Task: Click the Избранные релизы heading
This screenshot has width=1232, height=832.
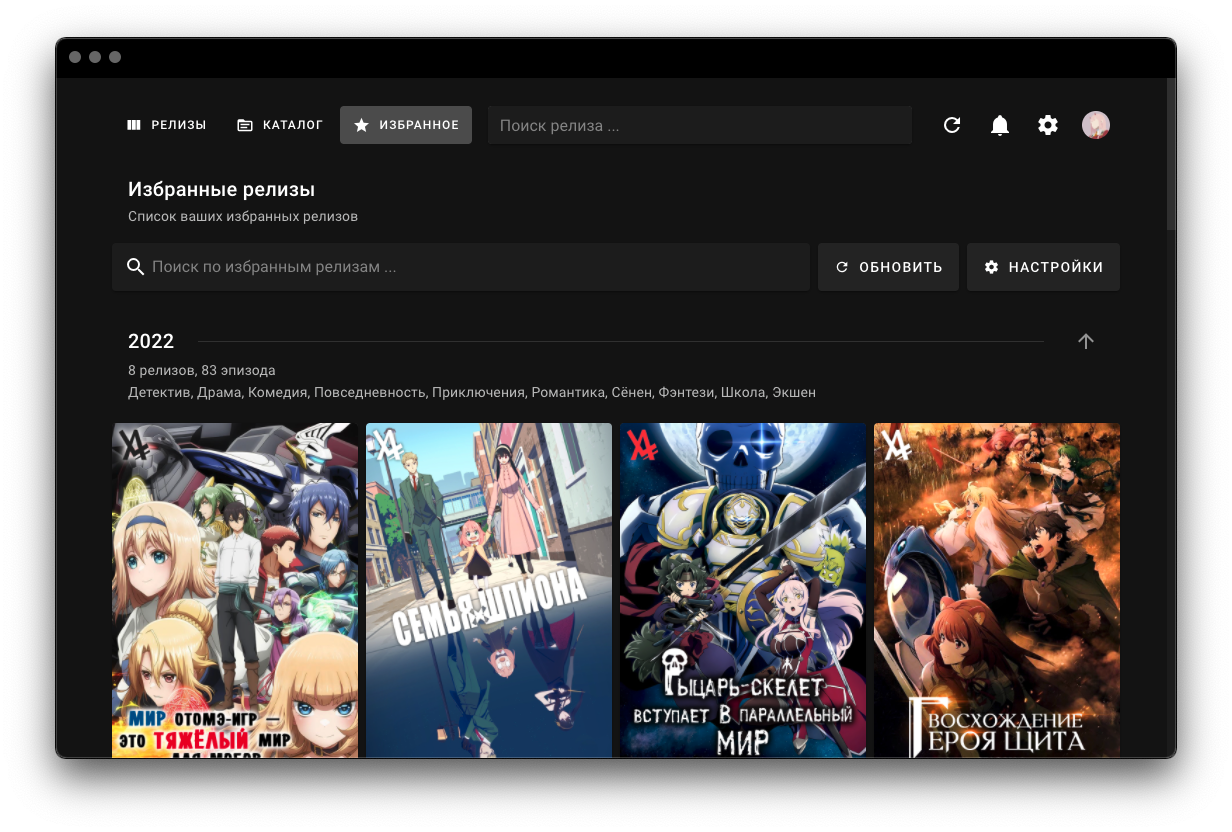Action: pyautogui.click(x=222, y=189)
